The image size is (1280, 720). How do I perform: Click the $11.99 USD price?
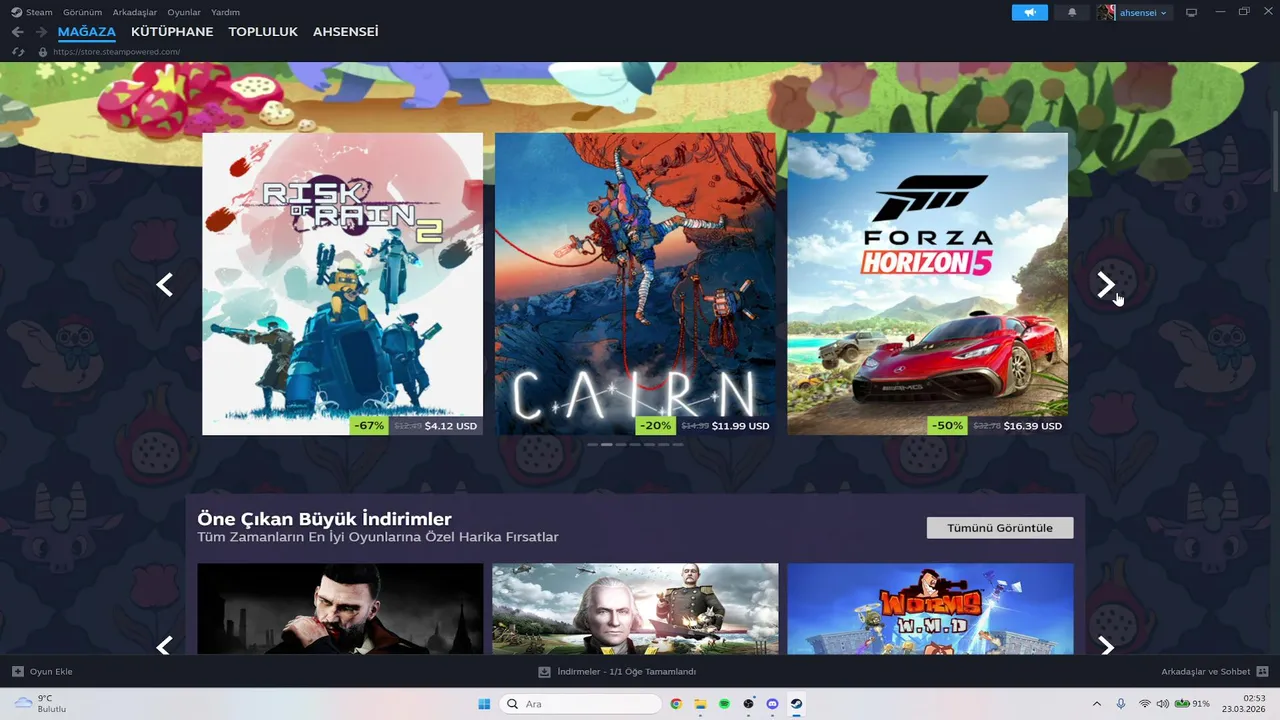(740, 426)
